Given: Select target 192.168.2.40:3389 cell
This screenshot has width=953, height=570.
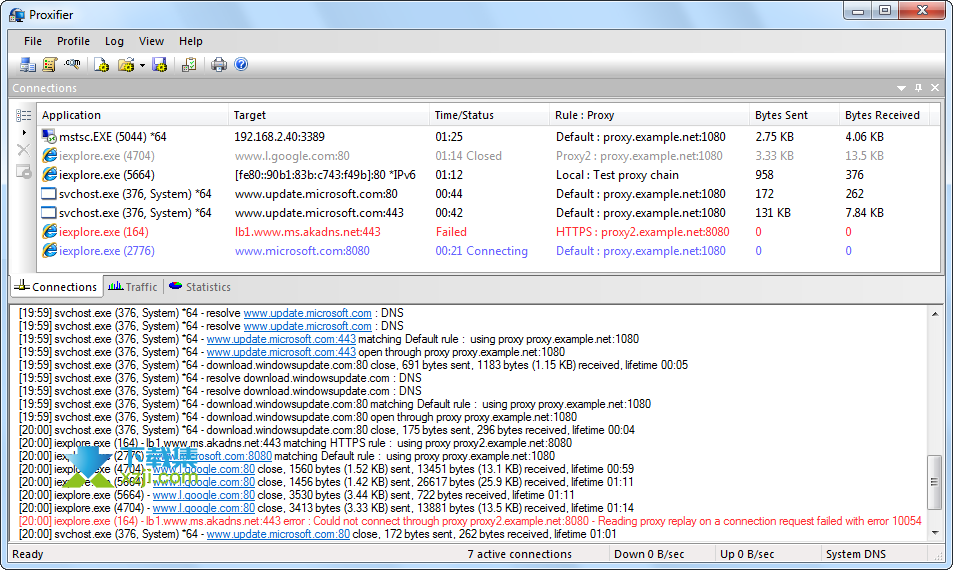Looking at the screenshot, I should pyautogui.click(x=280, y=137).
